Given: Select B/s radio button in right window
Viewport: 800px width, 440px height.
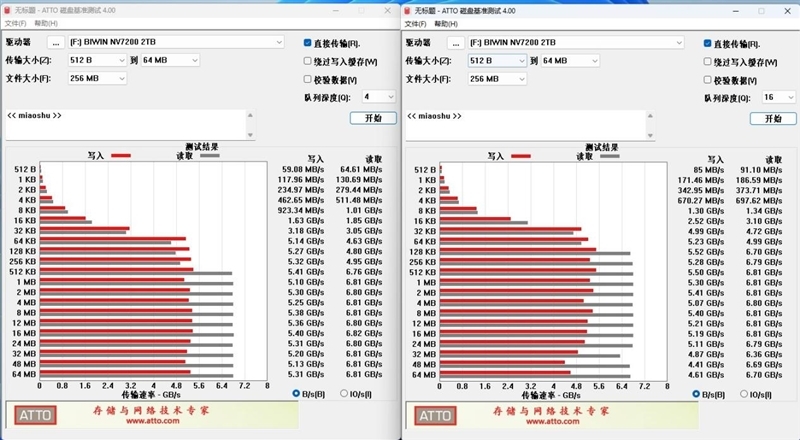Looking at the screenshot, I should [696, 394].
